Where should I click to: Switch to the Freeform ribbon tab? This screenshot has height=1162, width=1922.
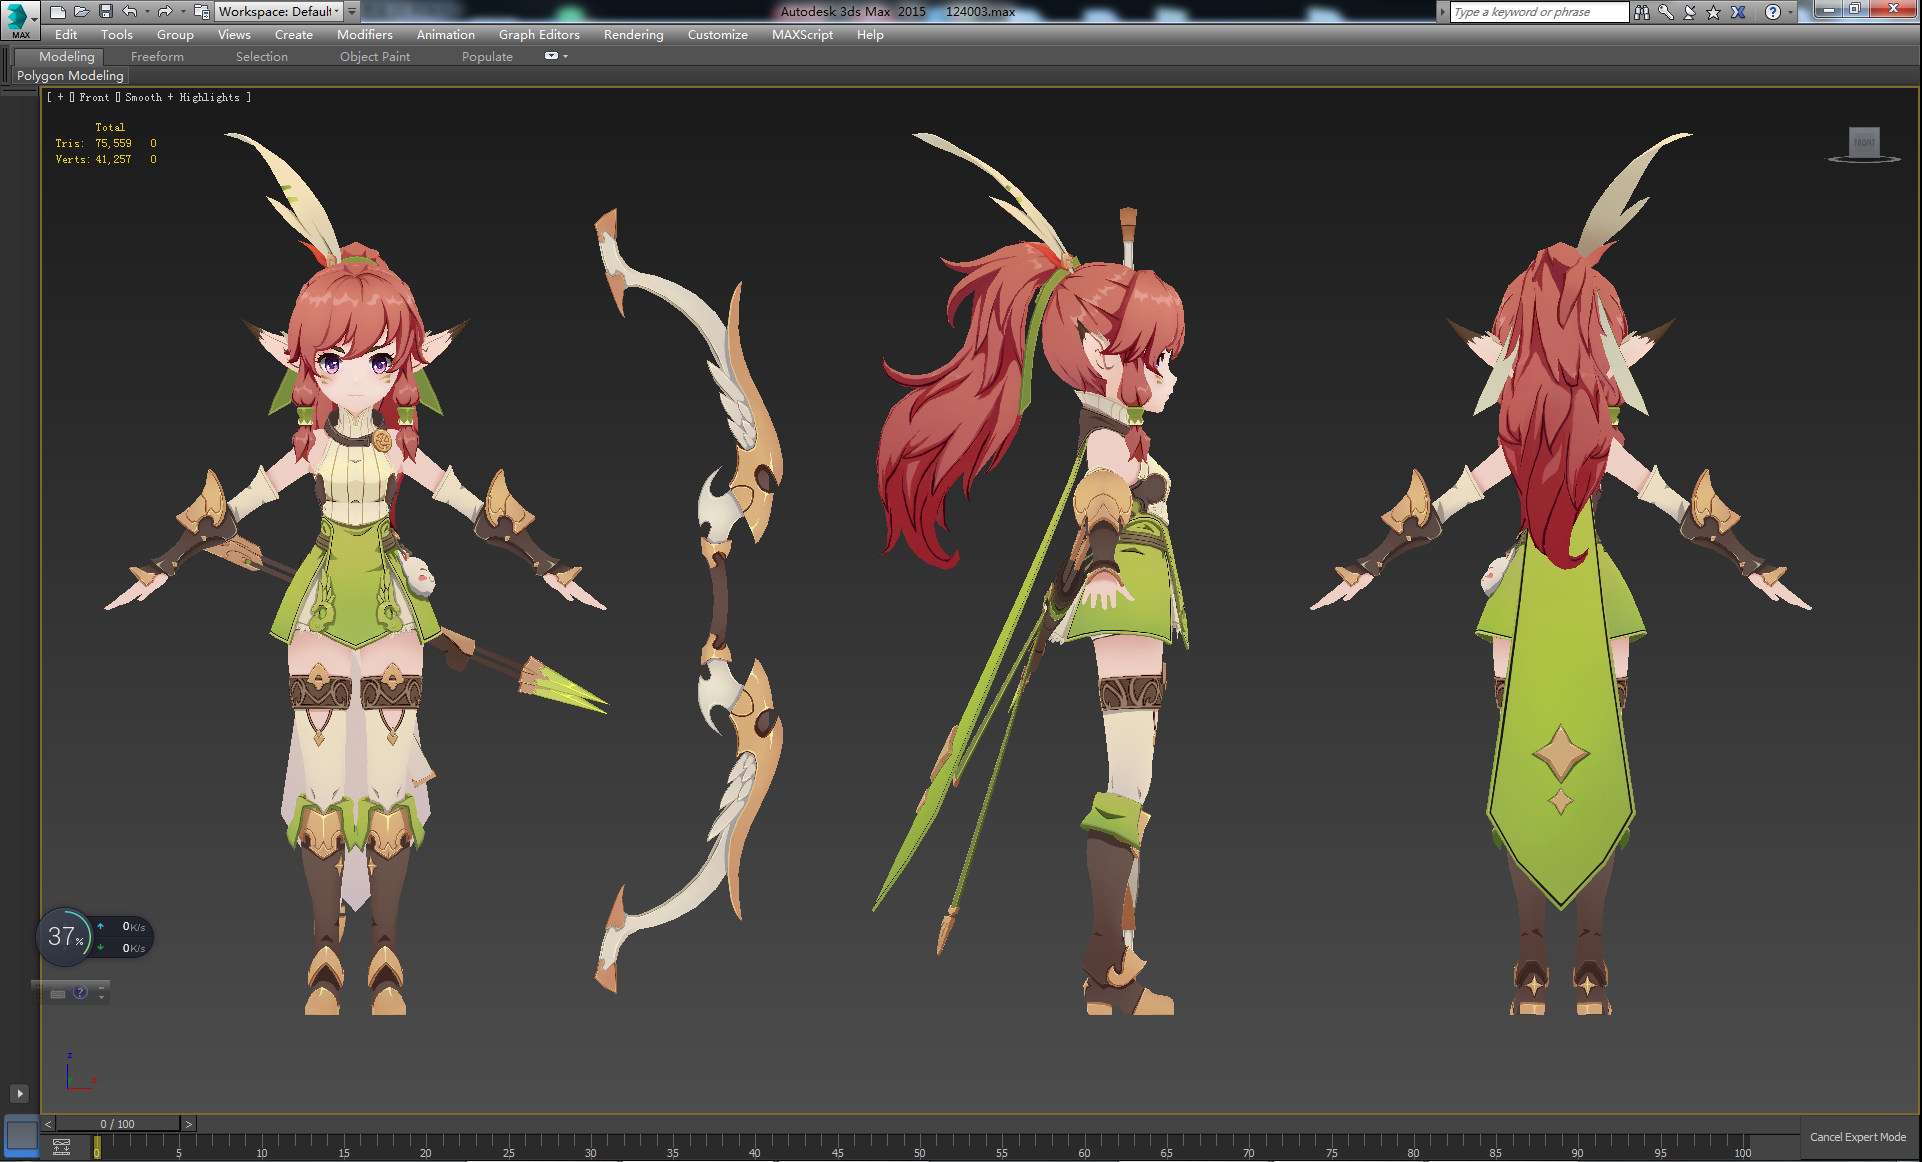pos(157,57)
